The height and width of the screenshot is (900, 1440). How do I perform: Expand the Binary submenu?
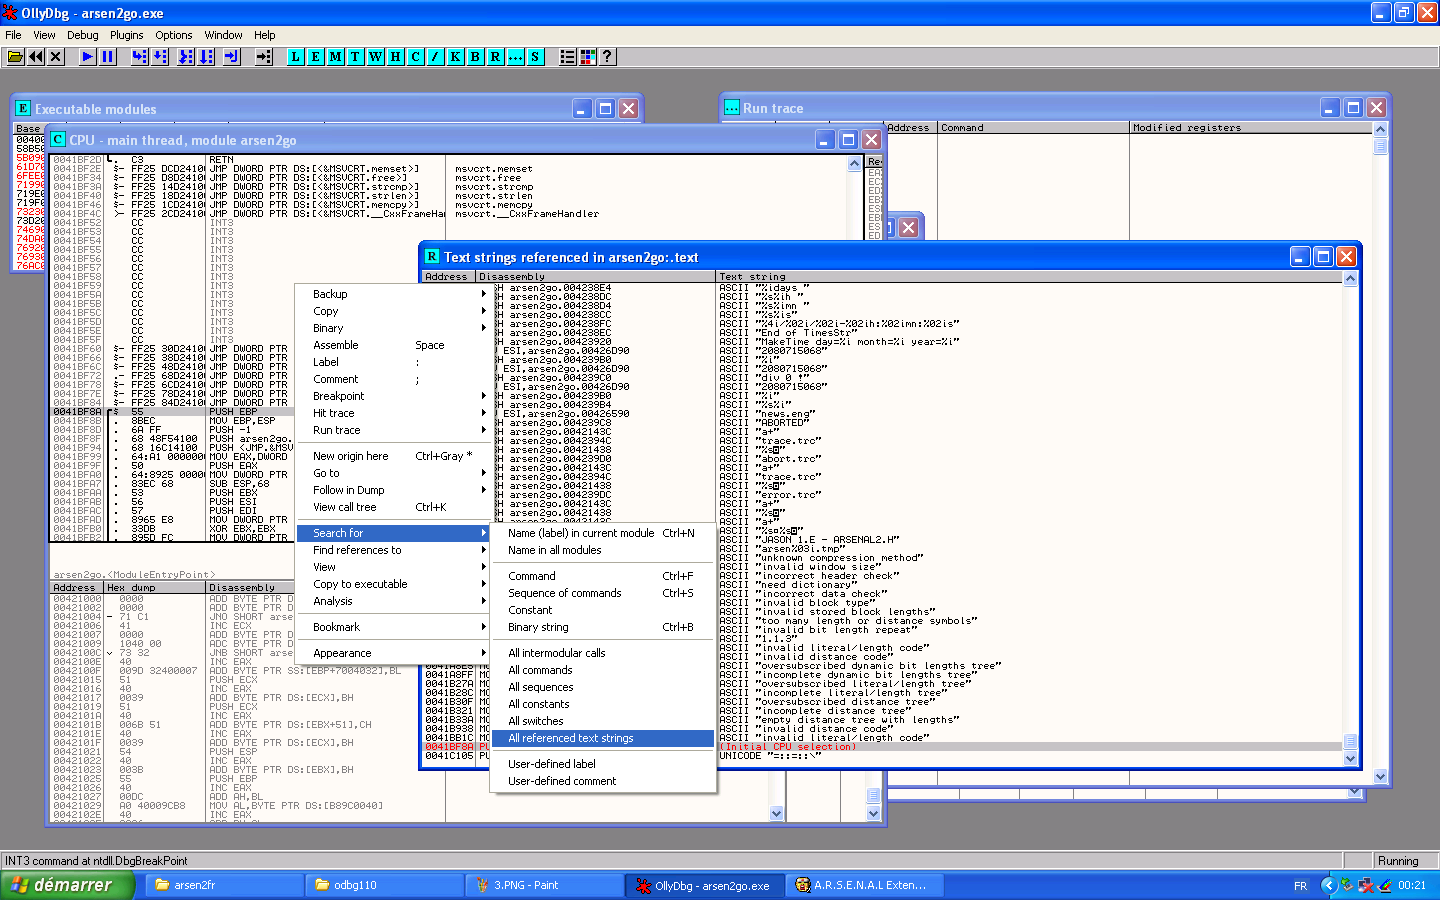click(392, 328)
